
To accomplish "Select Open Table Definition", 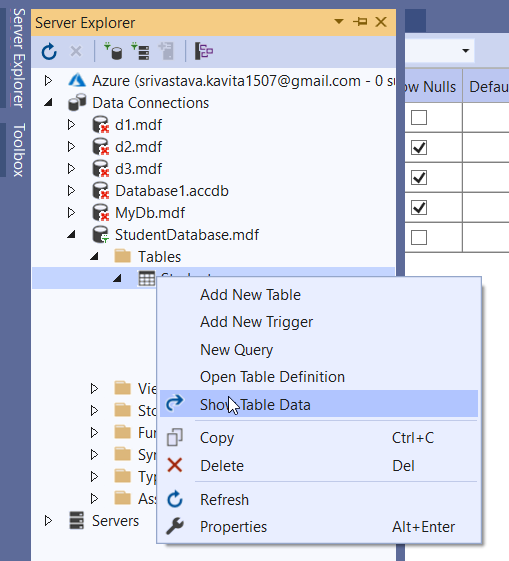I will click(x=319, y=377).
